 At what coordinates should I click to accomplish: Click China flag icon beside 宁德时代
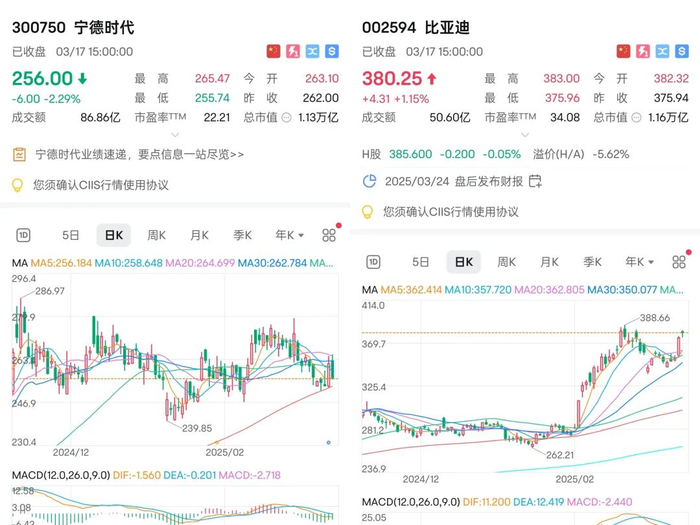274,51
